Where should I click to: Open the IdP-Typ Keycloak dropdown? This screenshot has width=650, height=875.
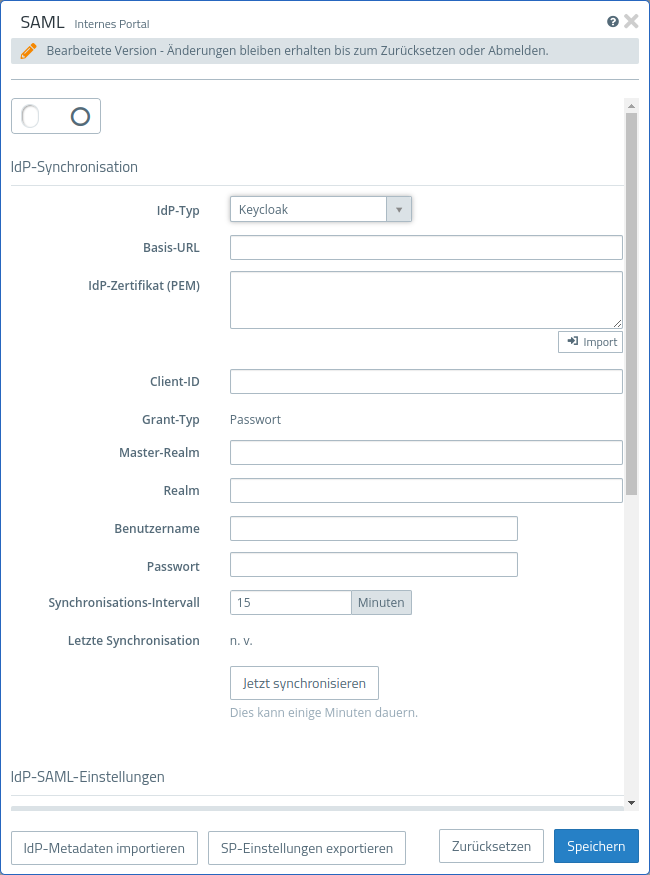click(x=308, y=209)
